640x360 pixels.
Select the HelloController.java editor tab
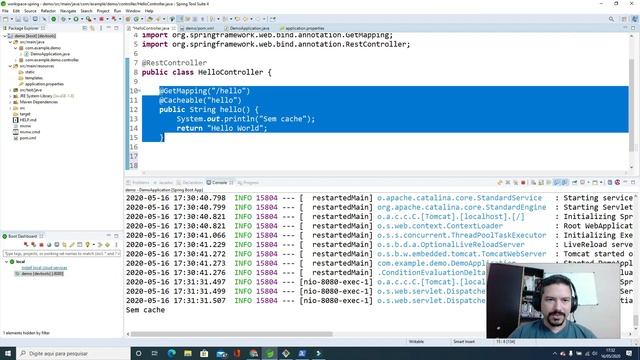151,28
